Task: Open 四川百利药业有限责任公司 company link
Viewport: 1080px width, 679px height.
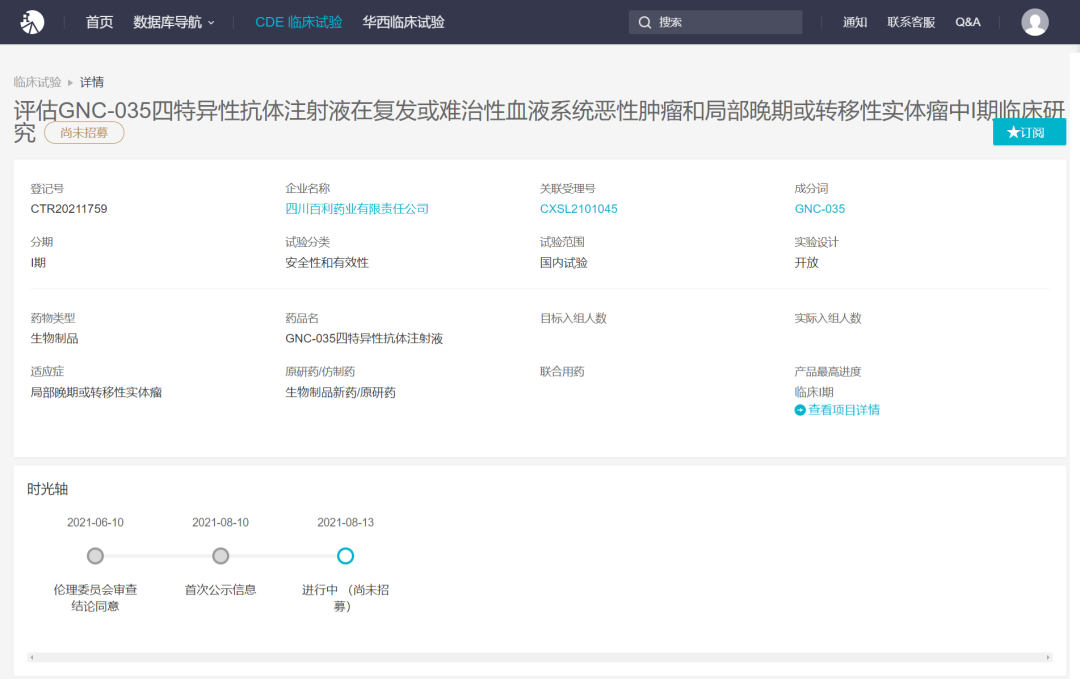Action: tap(357, 209)
